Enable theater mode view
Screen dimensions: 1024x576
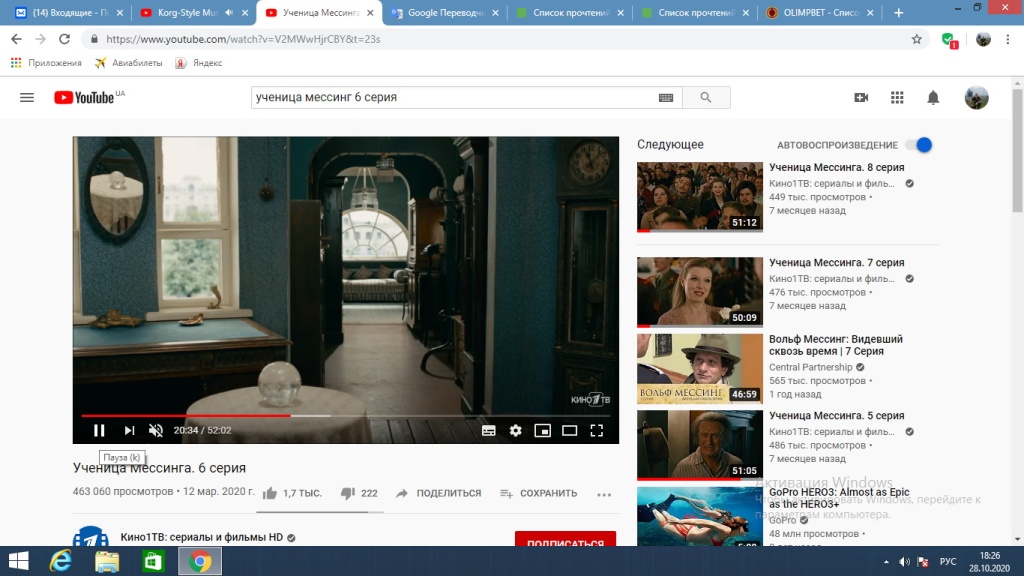569,430
